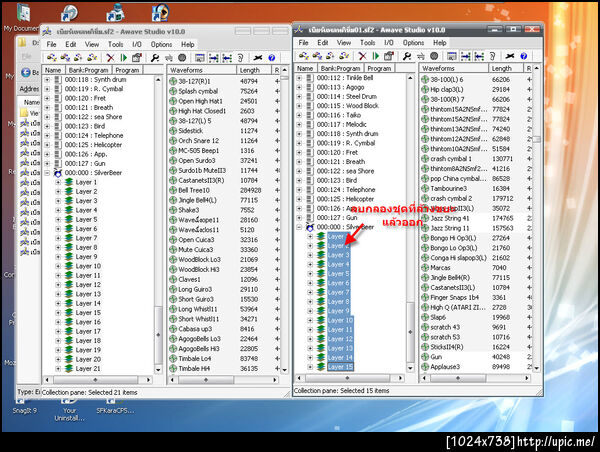
Task: Toggle right-pointing blue arrow button in left Awave toolbar
Action: (214, 58)
